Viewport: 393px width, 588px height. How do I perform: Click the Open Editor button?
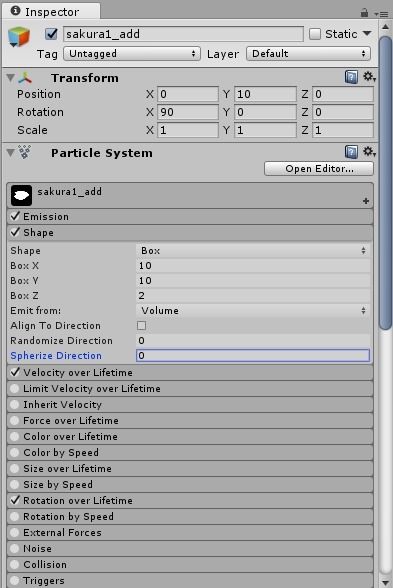(319, 169)
